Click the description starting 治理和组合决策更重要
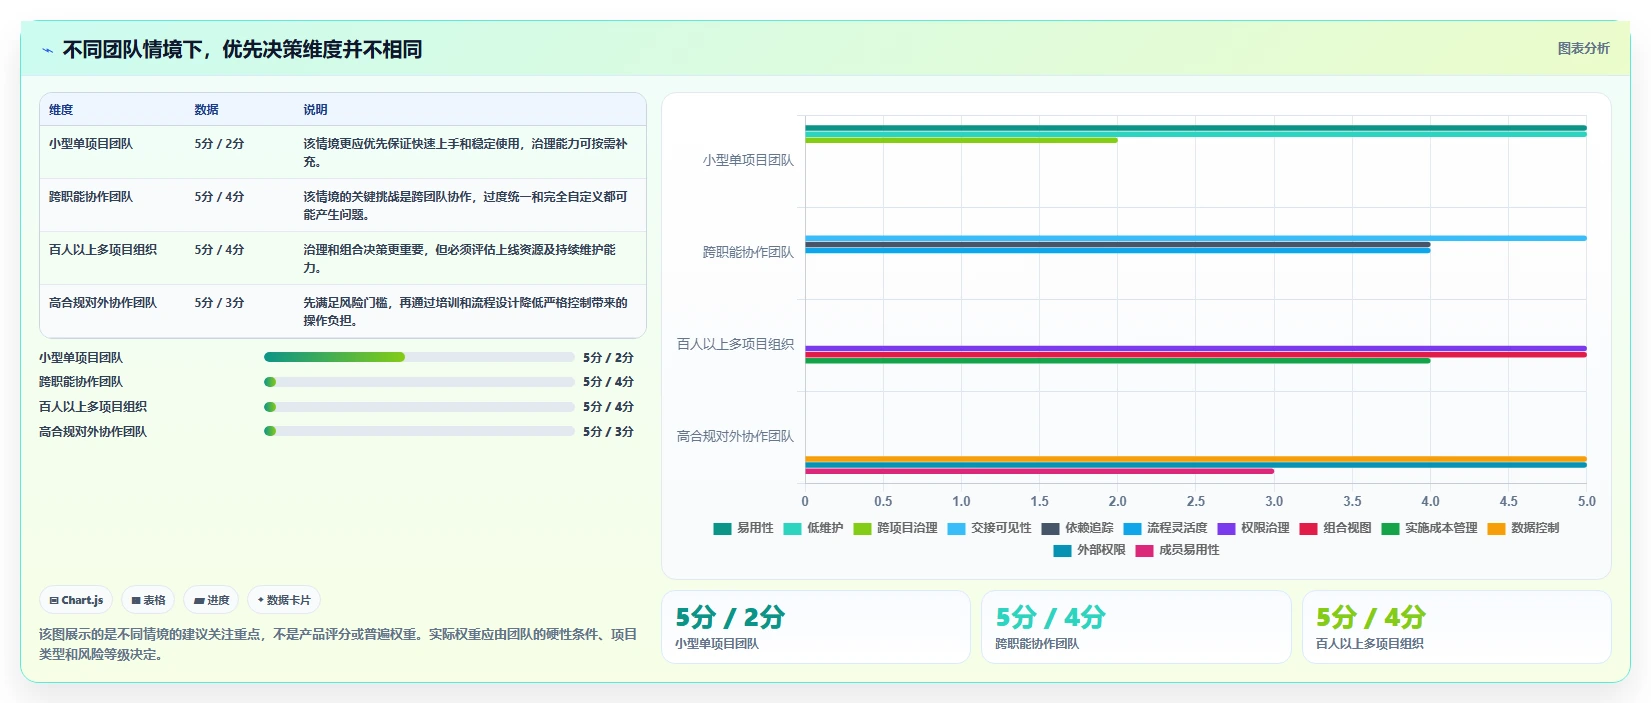The height and width of the screenshot is (703, 1651). point(460,259)
